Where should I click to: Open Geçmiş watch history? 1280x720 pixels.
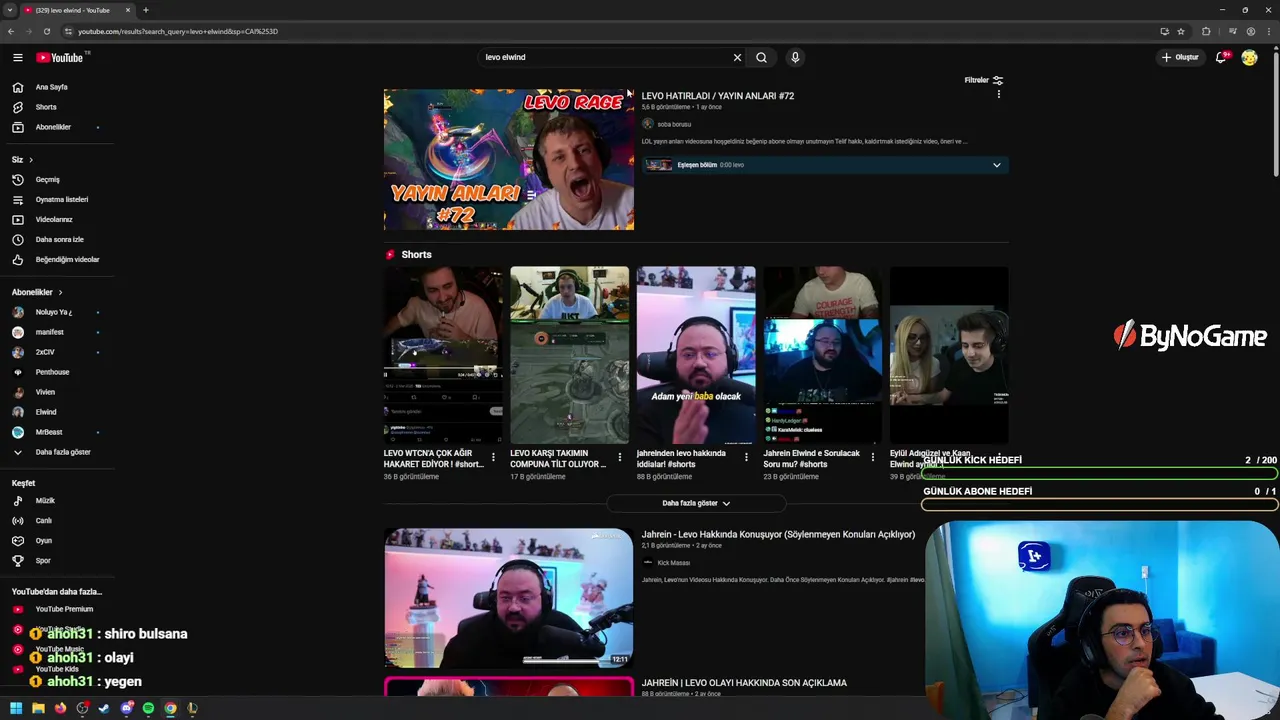click(48, 179)
